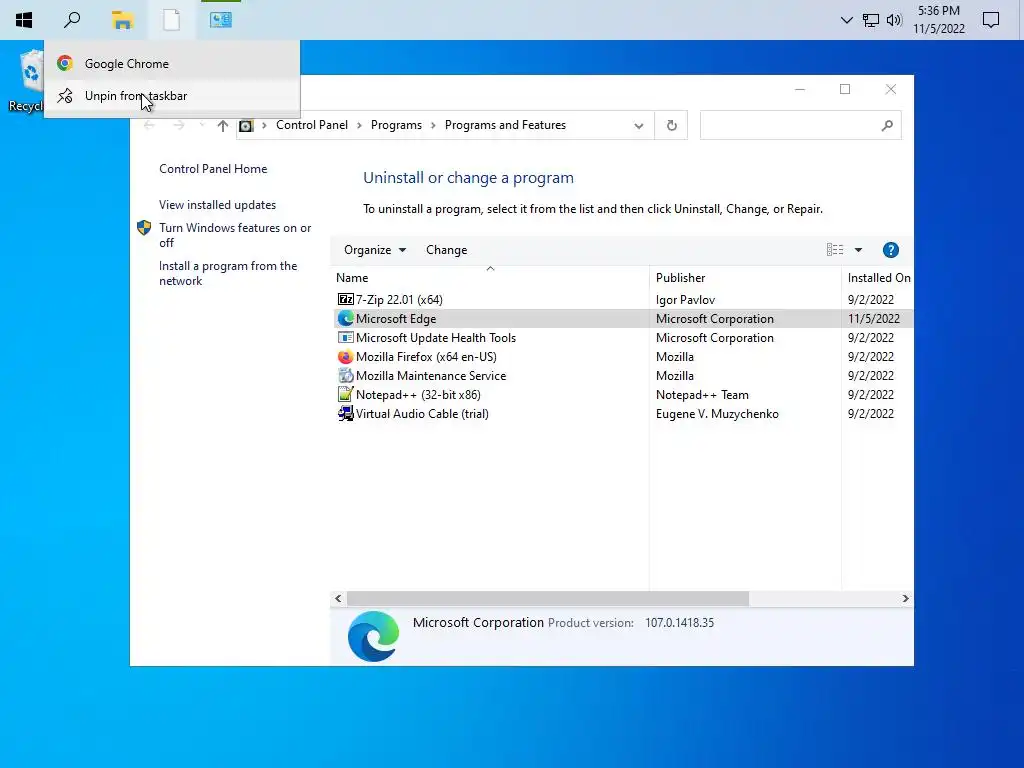
Task: Click the 11/5/2022 installed date cell
Action: tap(874, 318)
